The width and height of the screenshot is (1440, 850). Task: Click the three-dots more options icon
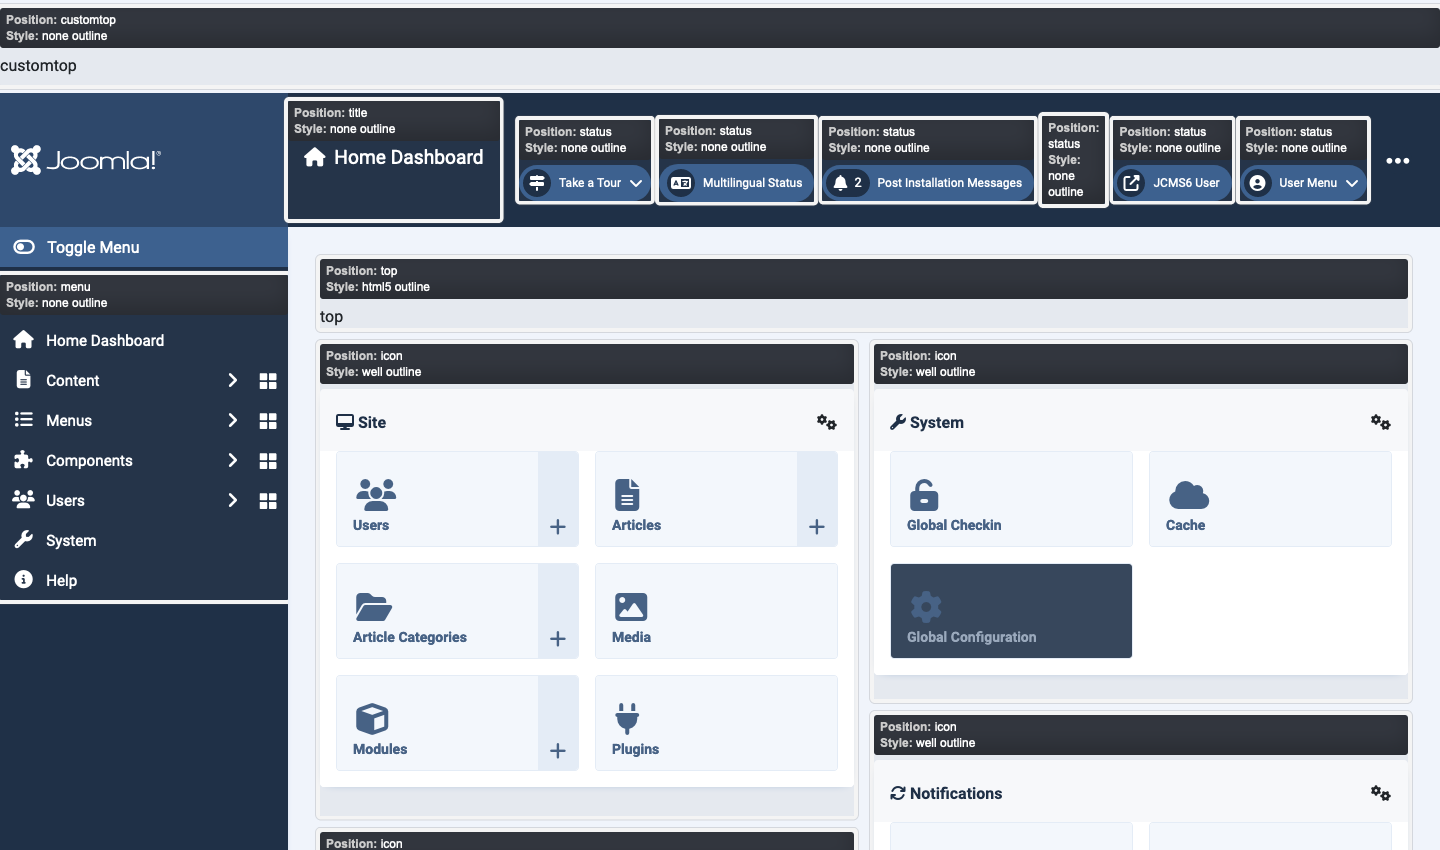[1398, 161]
